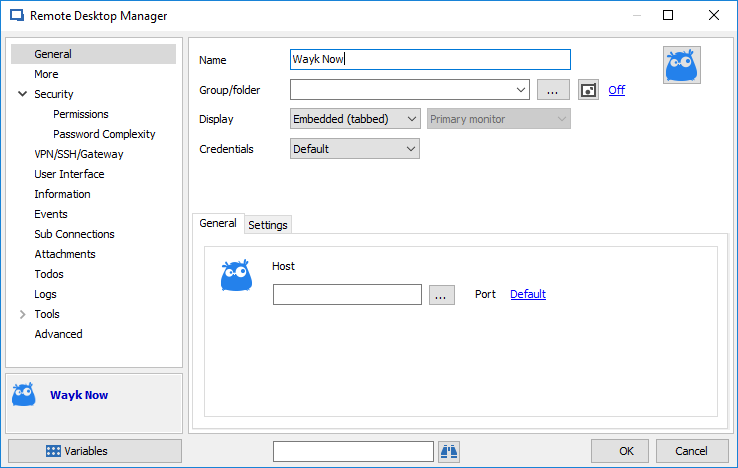Click the Off link
The image size is (738, 468).
click(x=617, y=90)
